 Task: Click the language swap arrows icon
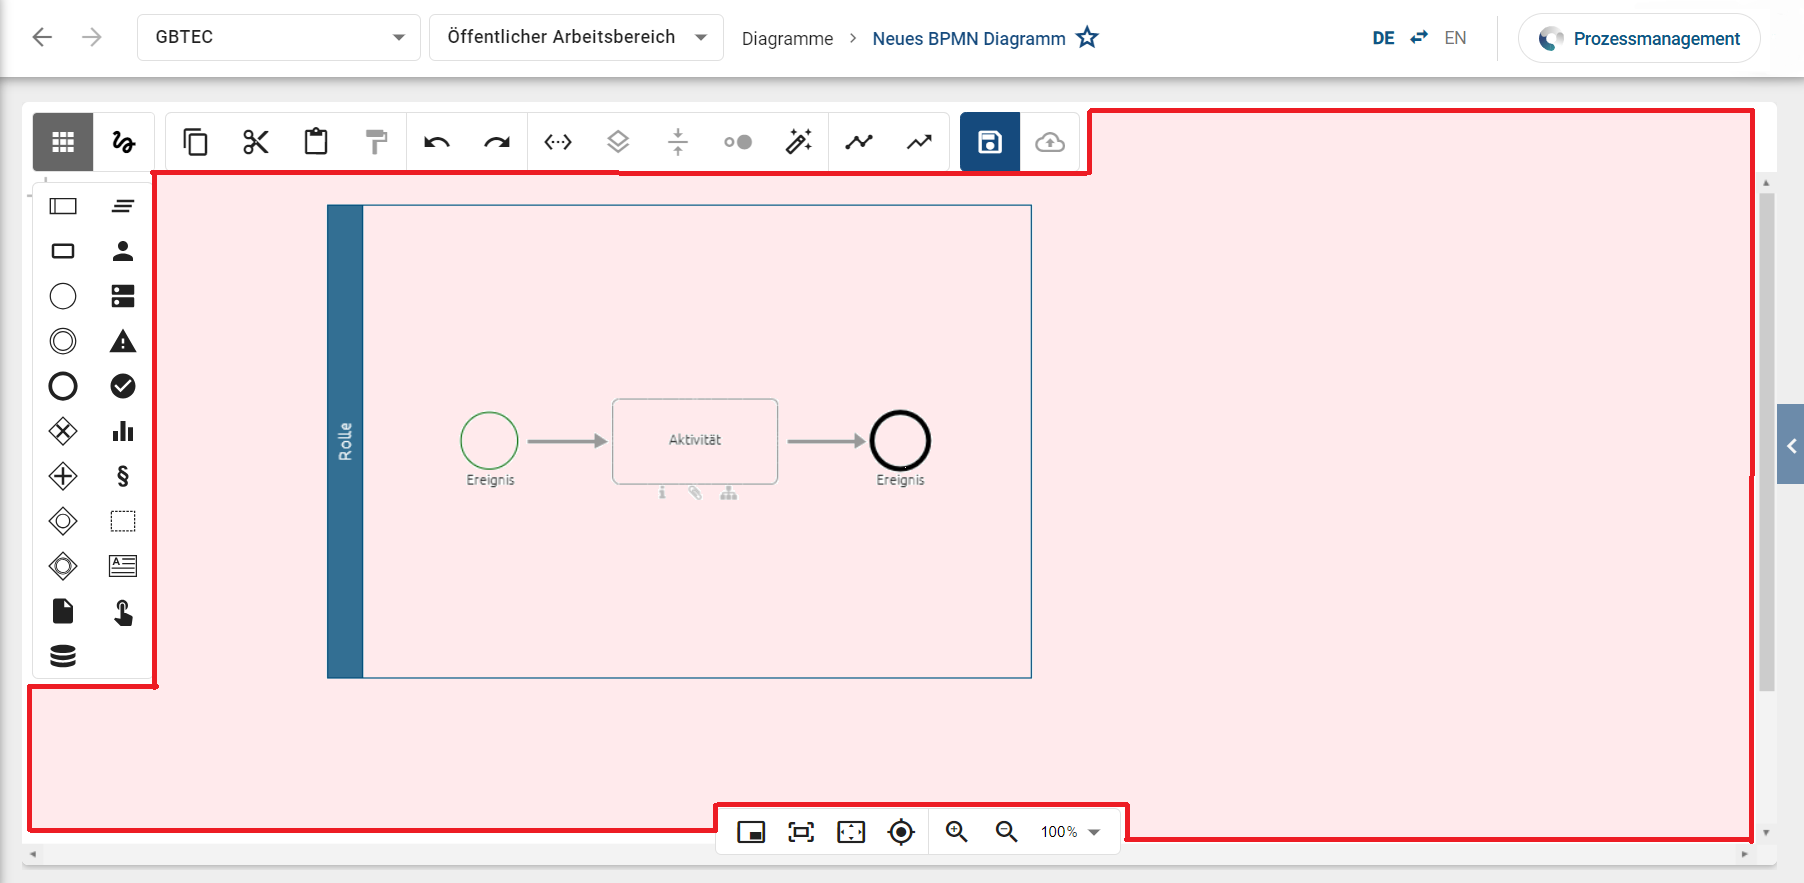pos(1419,37)
